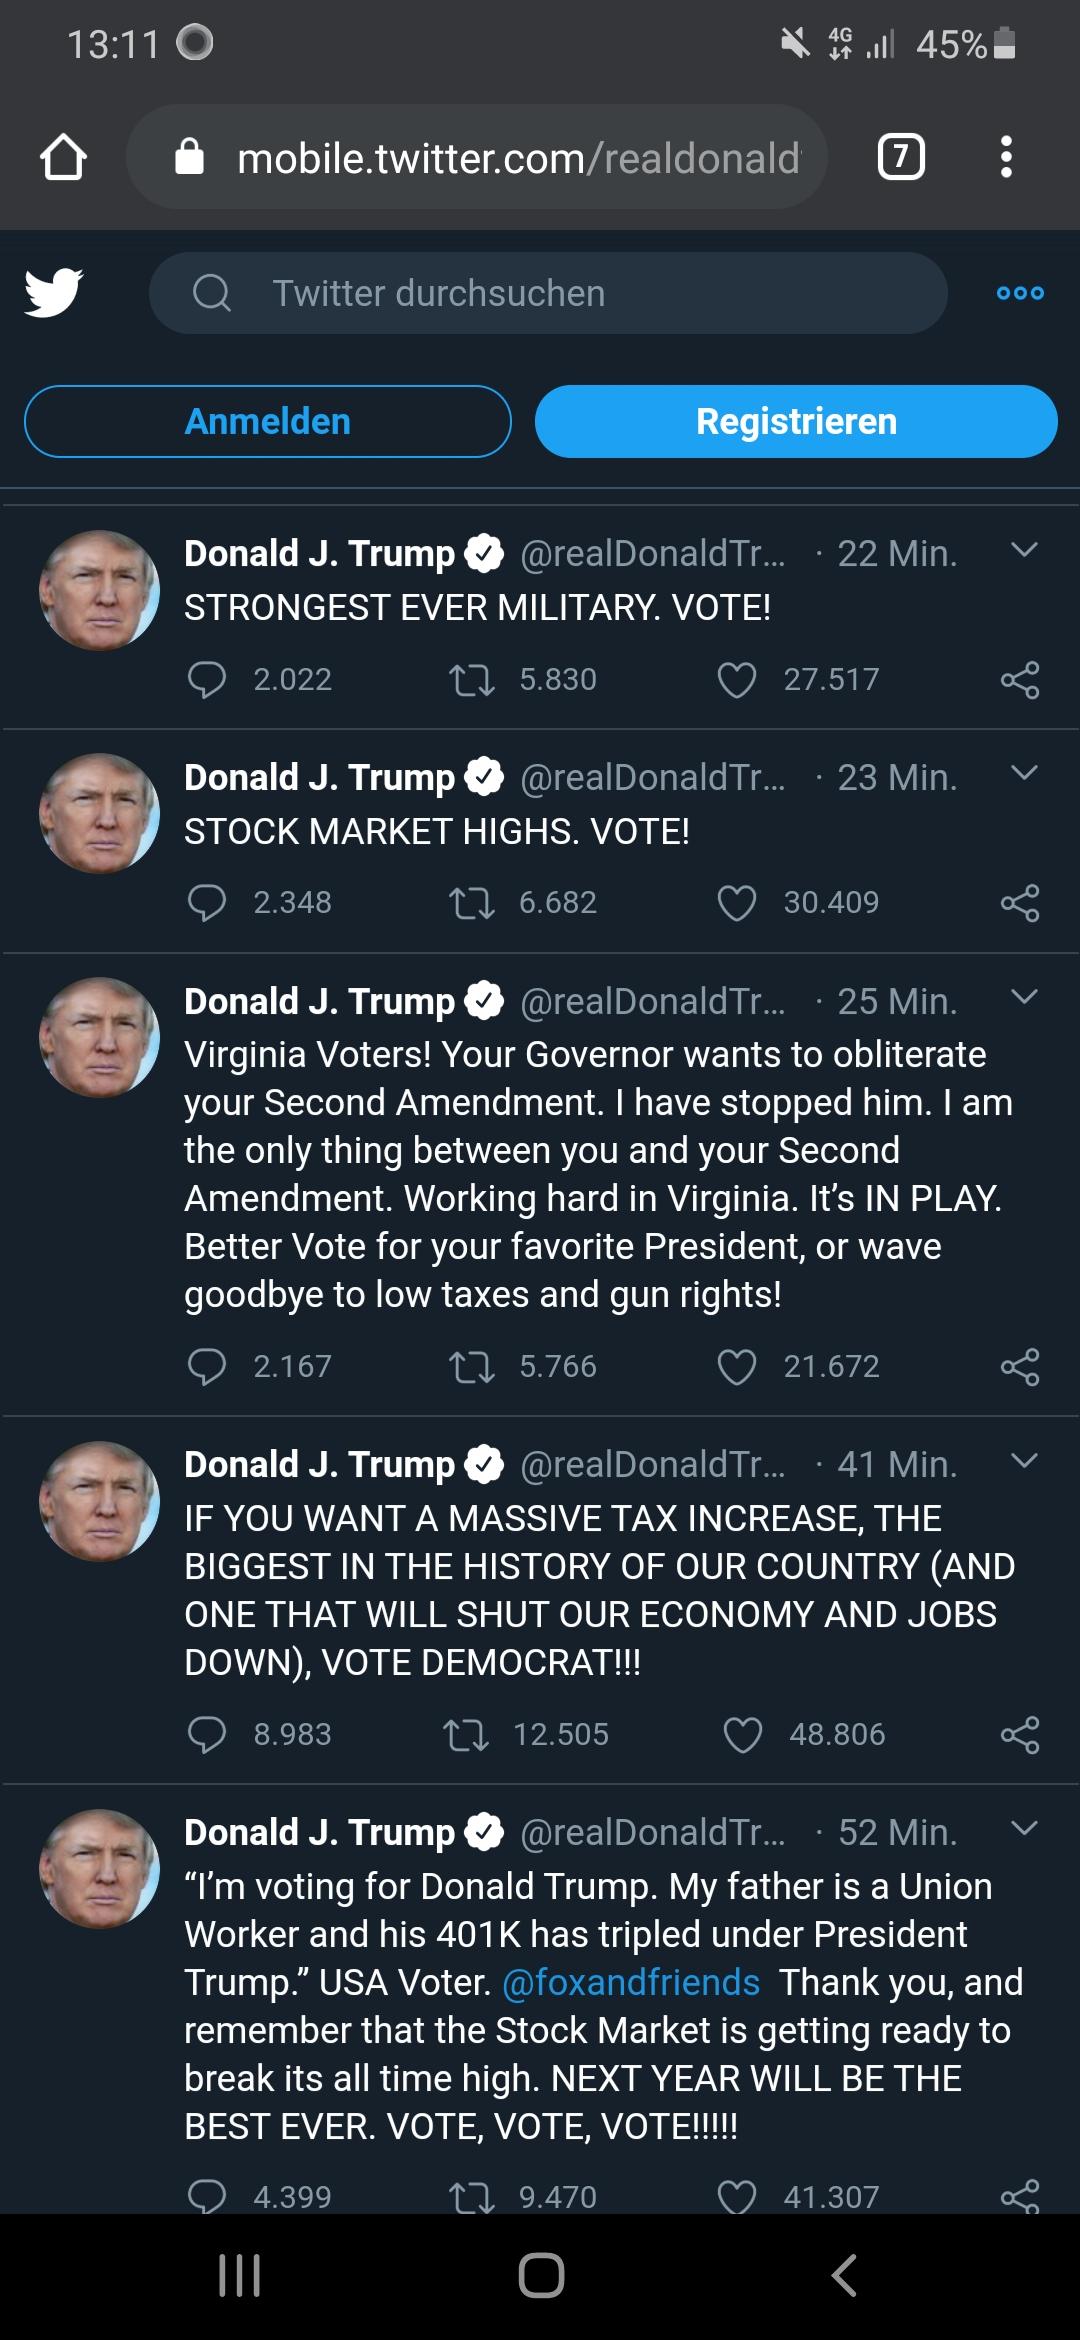Image resolution: width=1080 pixels, height=2340 pixels.
Task: Open Chrome three-dot overflow menu
Action: tap(1006, 157)
